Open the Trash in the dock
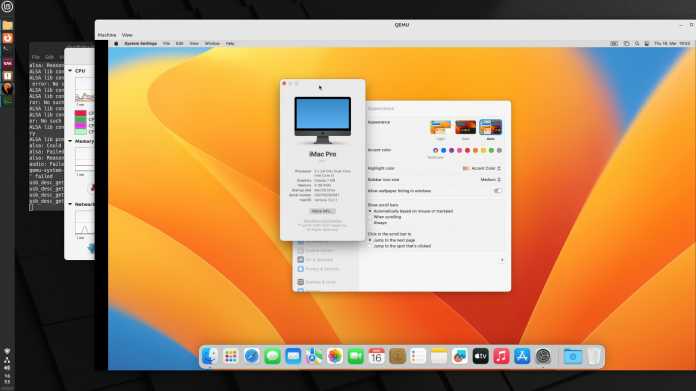Screen dimensions: 696x391 (x=594, y=356)
